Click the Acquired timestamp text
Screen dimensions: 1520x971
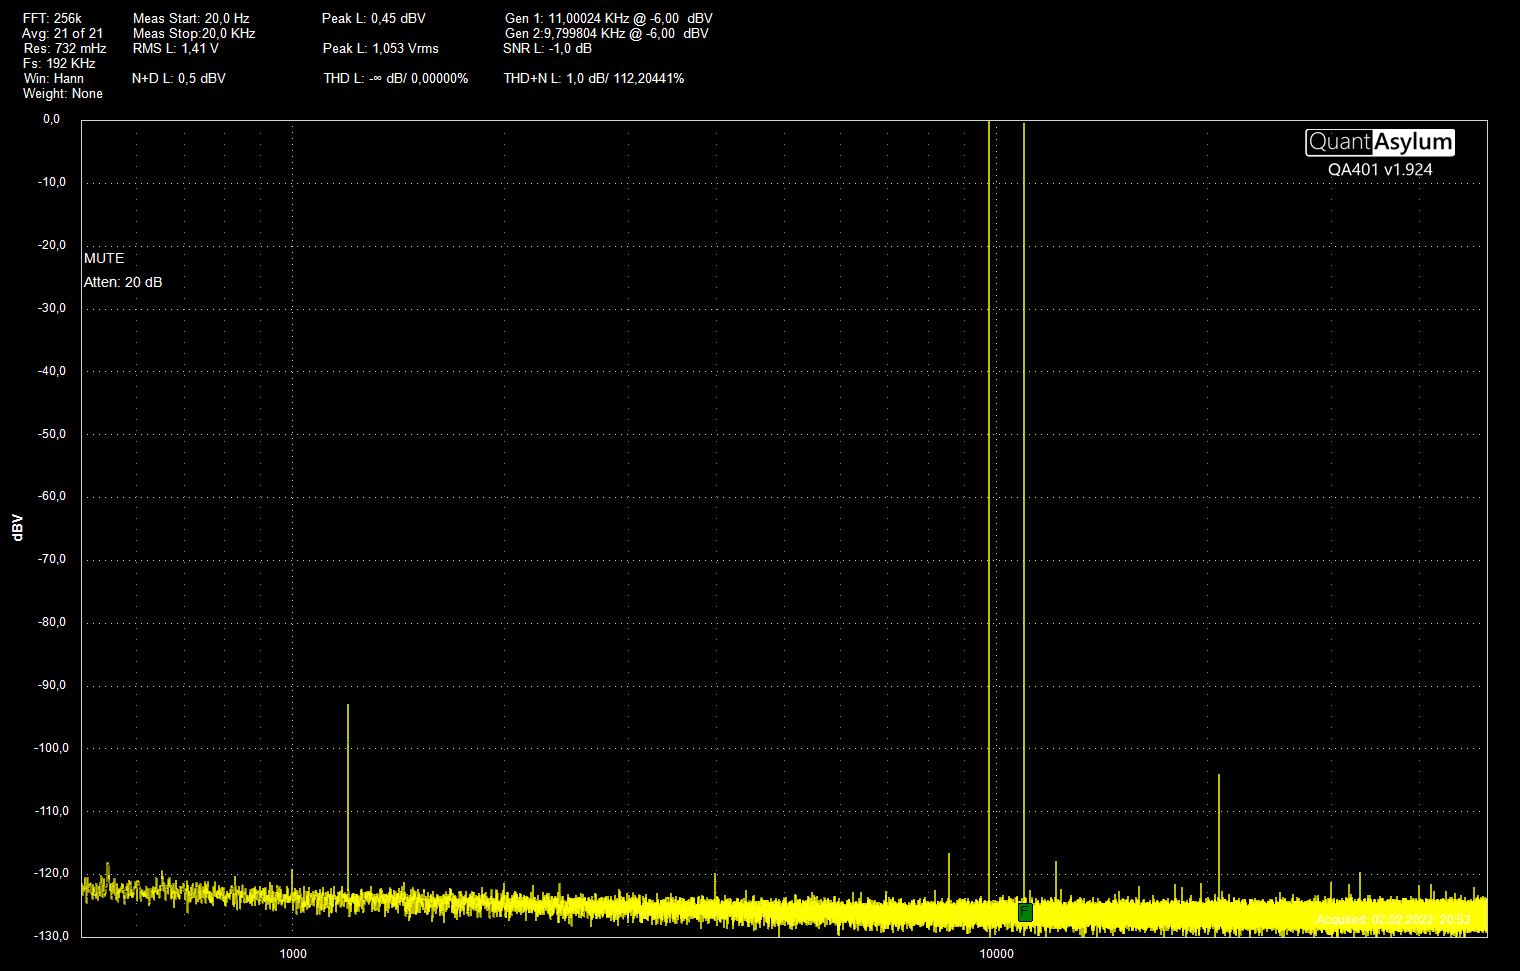(1393, 920)
